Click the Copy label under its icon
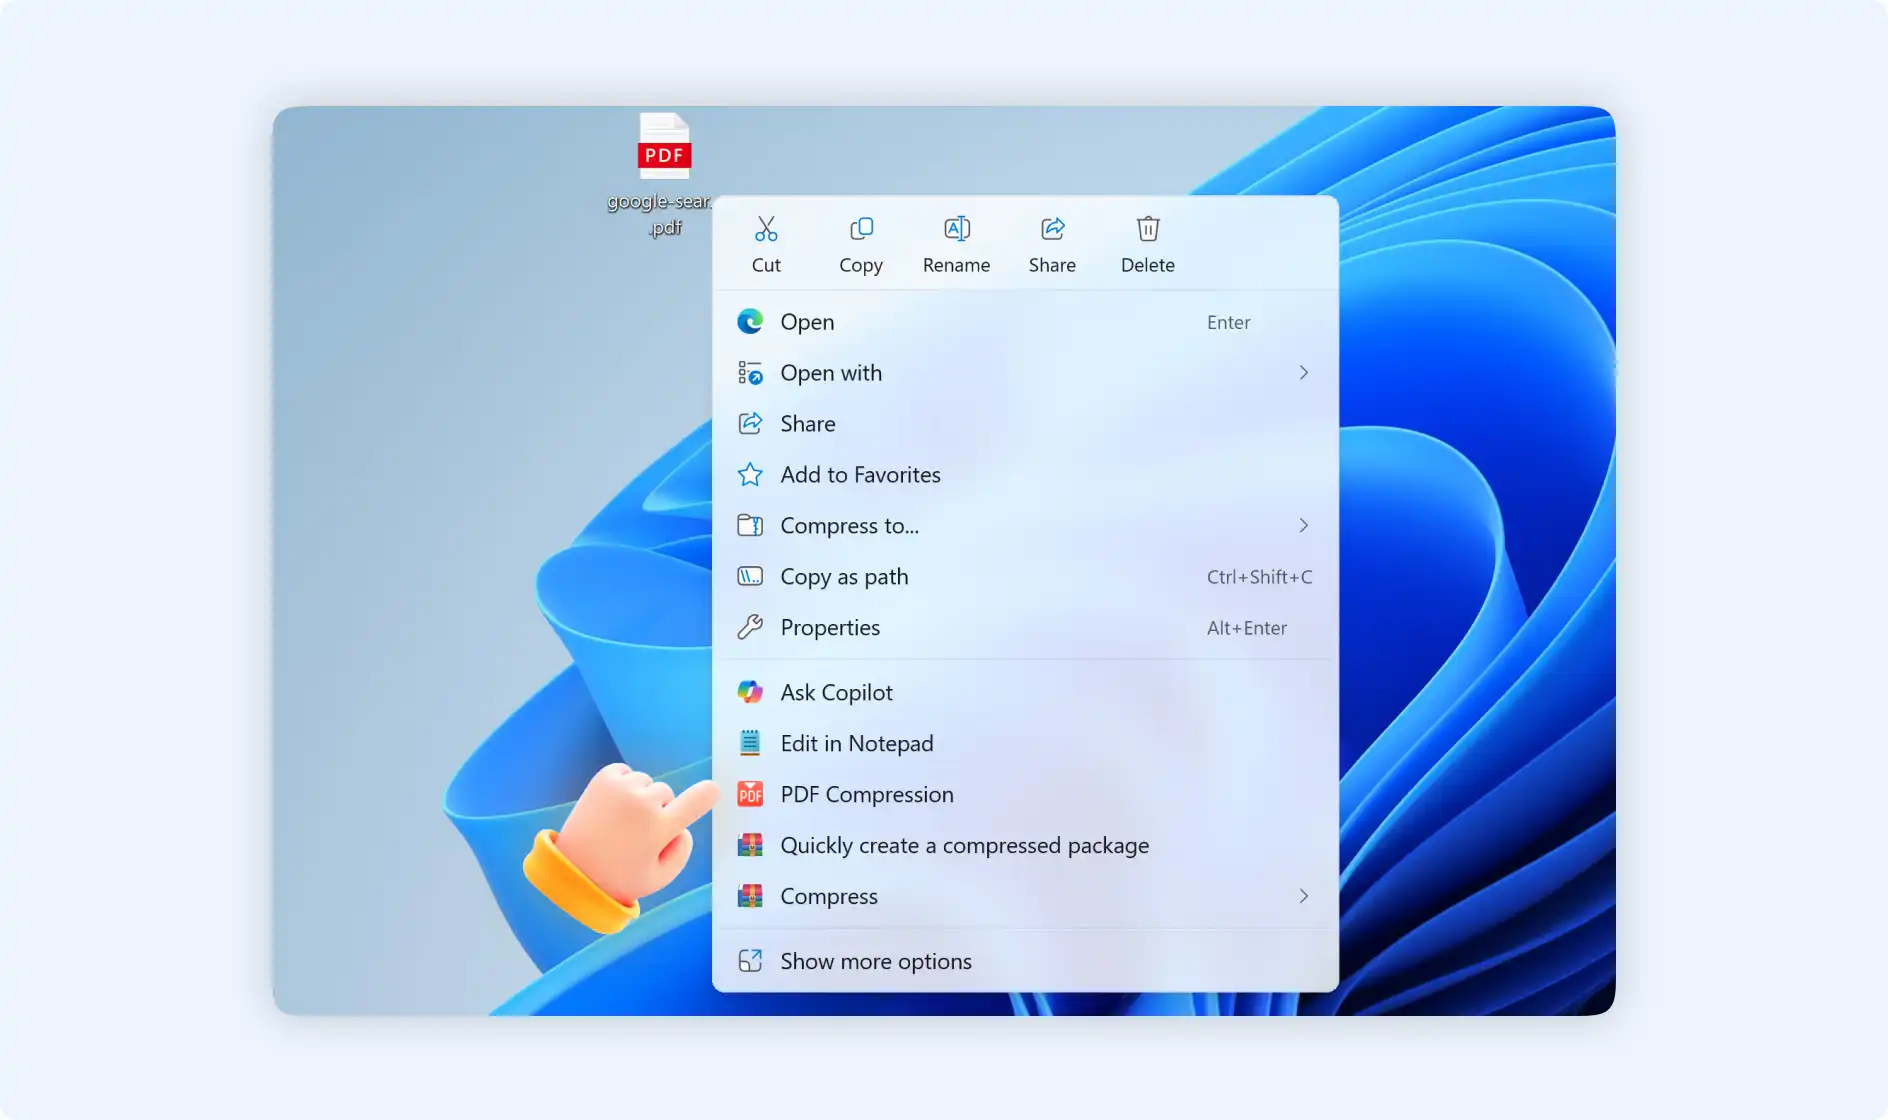 (x=861, y=266)
